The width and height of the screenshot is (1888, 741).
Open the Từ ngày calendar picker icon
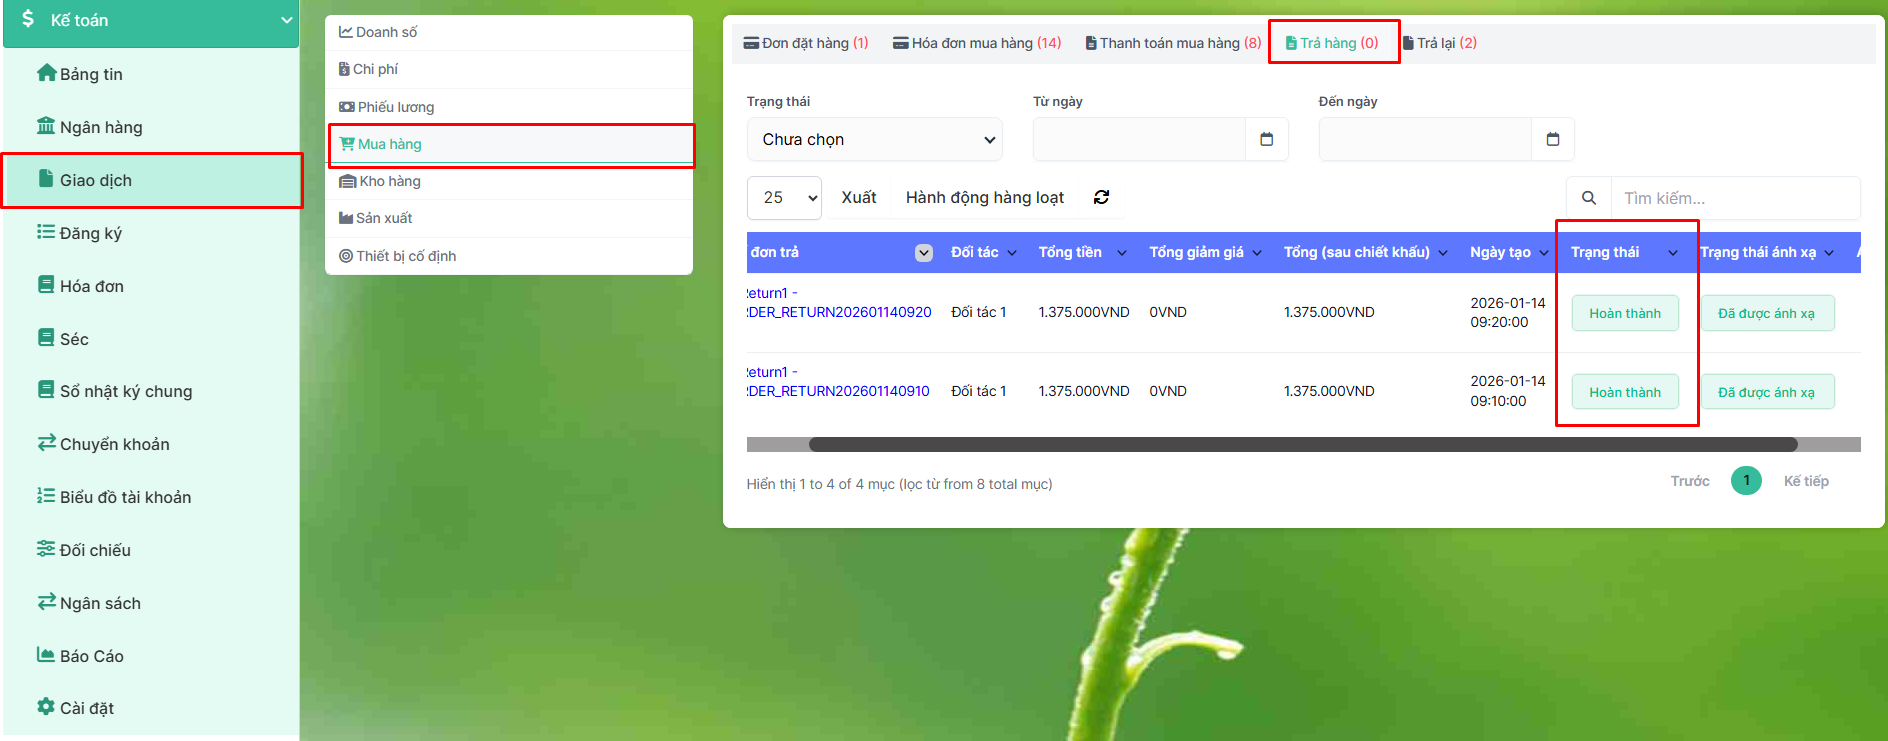pyautogui.click(x=1266, y=139)
